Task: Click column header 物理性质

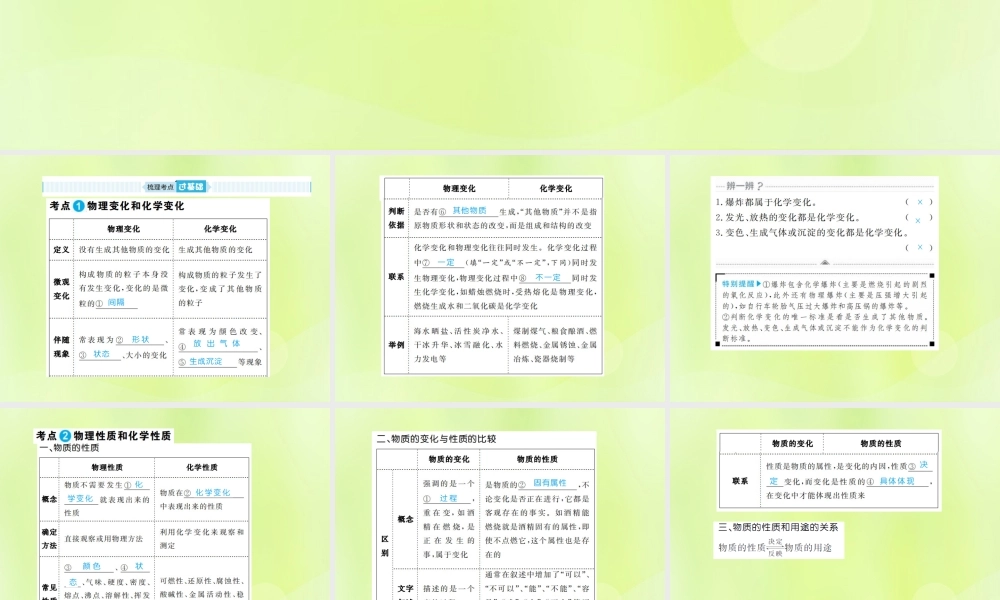Action: point(107,467)
